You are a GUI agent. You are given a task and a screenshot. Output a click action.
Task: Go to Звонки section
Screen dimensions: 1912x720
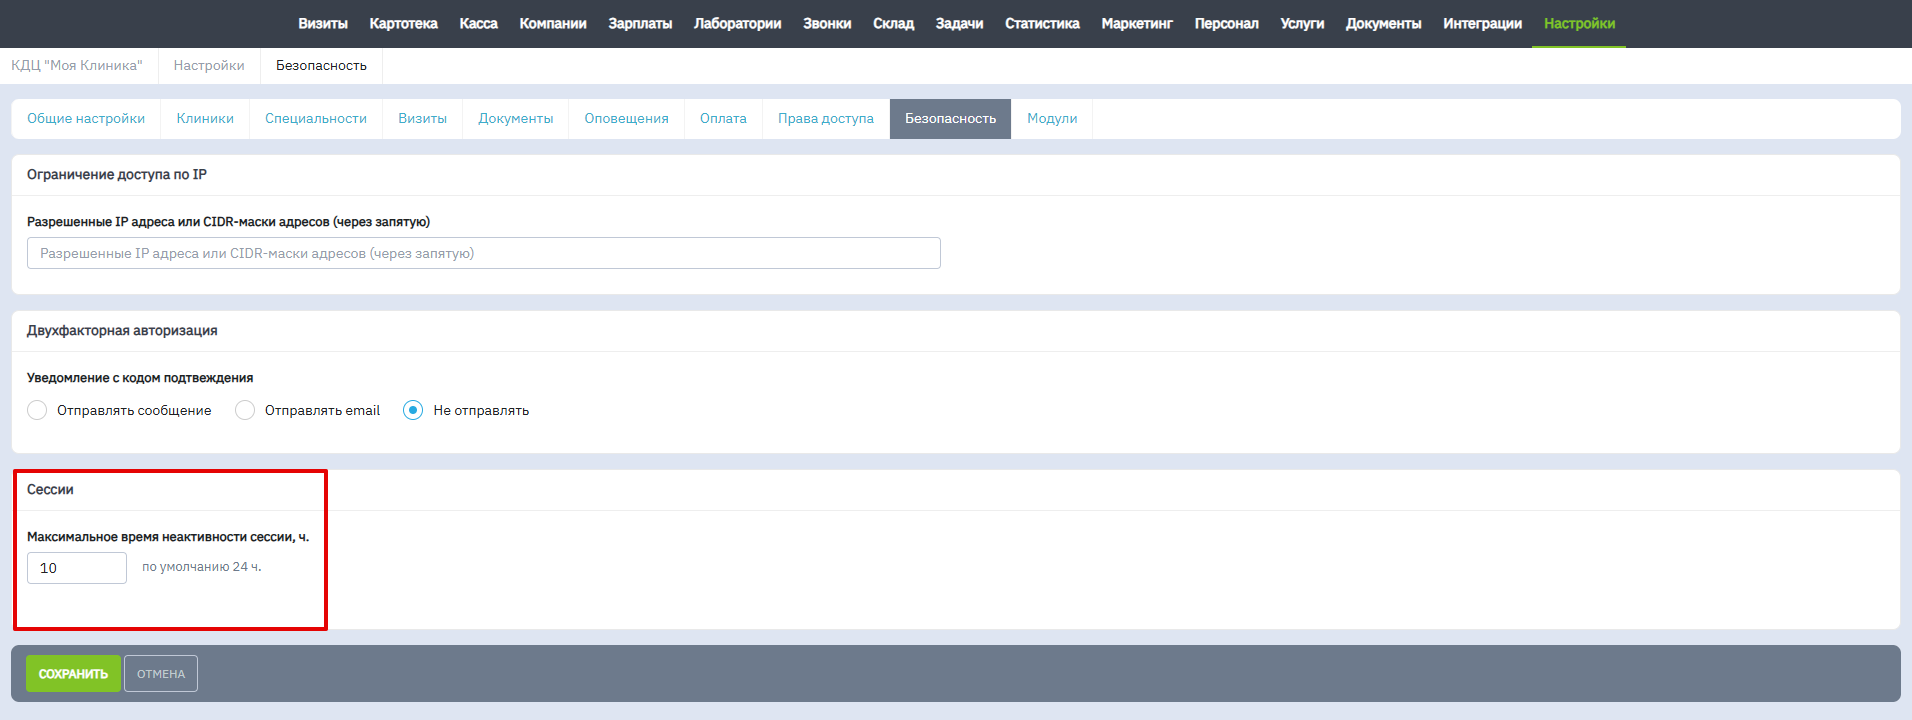click(827, 23)
